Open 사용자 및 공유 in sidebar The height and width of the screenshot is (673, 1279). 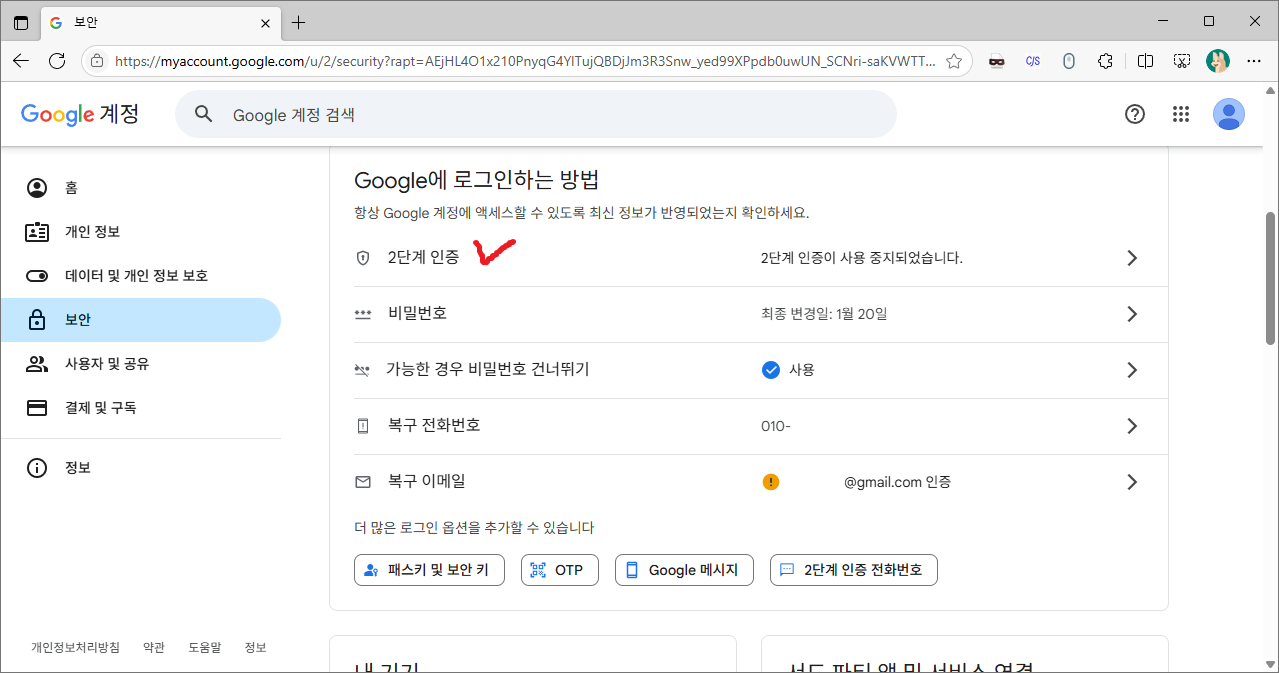pos(140,364)
